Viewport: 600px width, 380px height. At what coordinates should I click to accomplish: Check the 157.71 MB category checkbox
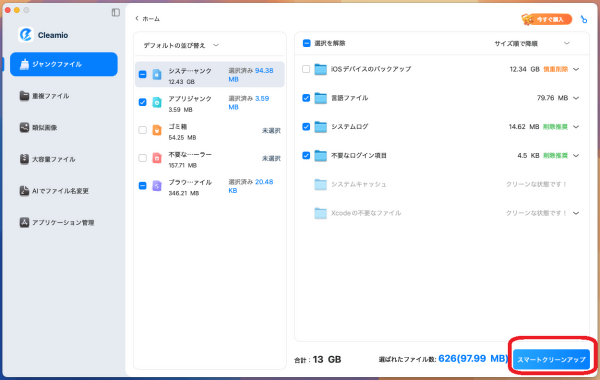click(142, 158)
